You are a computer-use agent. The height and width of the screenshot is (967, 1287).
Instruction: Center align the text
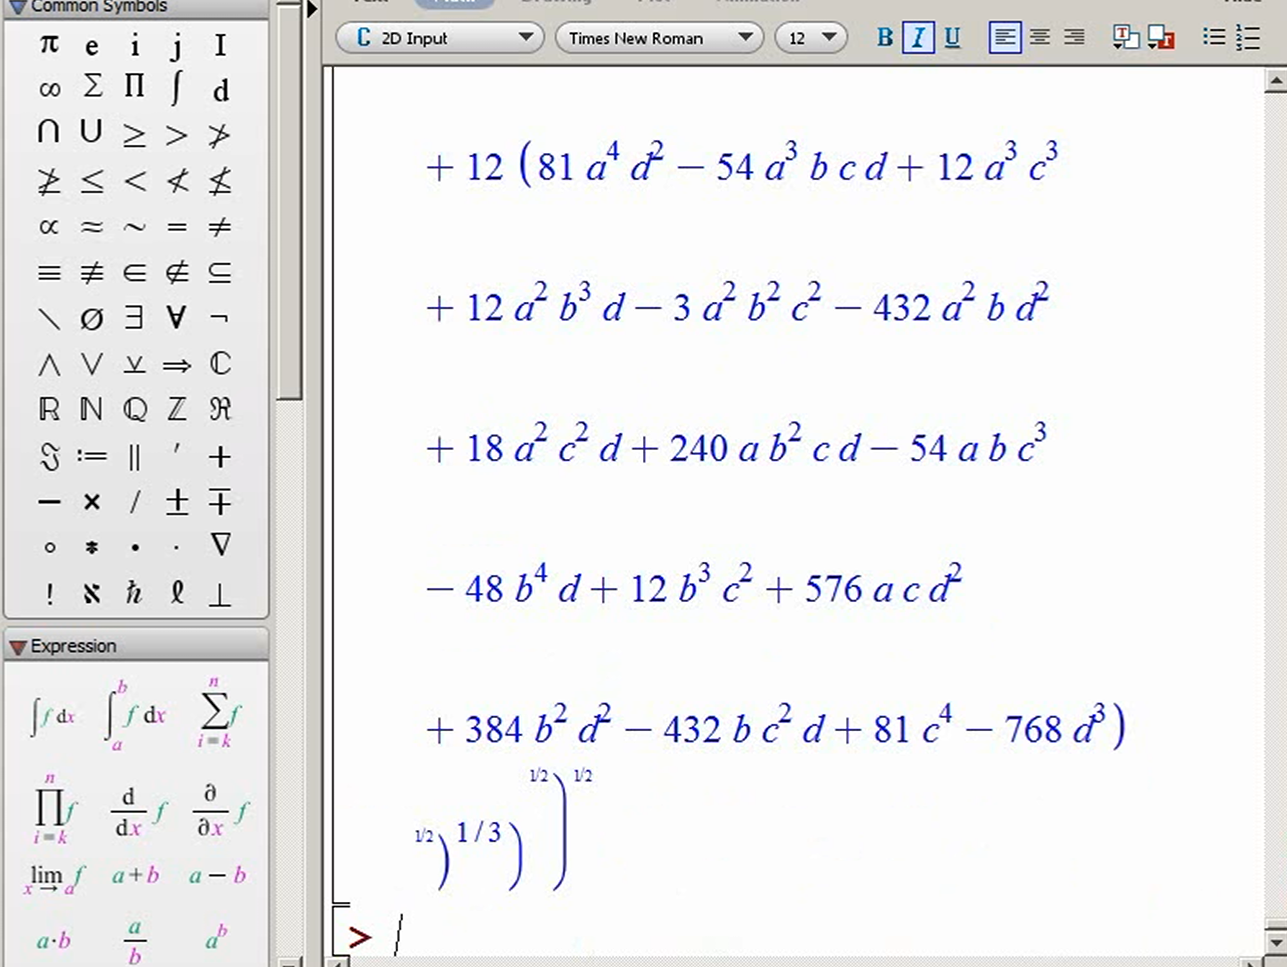tap(1040, 38)
